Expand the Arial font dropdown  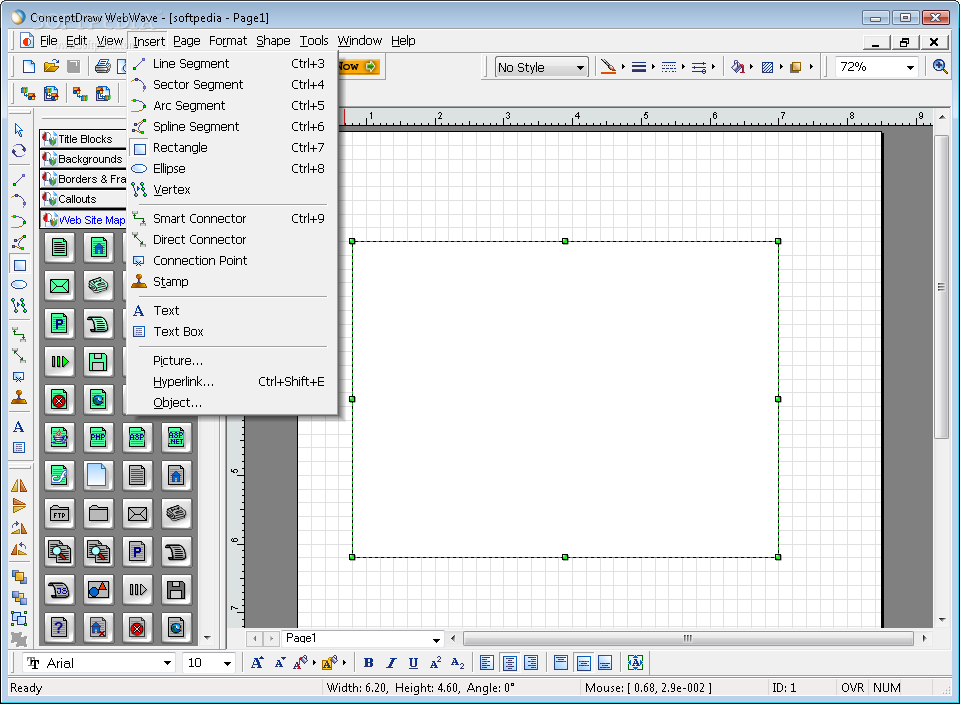click(x=167, y=663)
